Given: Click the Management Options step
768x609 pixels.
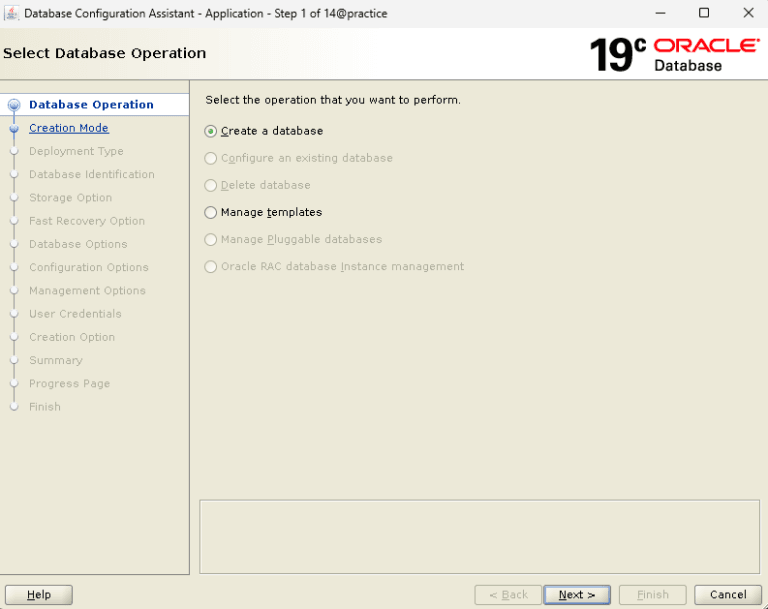Looking at the screenshot, I should pos(87,291).
